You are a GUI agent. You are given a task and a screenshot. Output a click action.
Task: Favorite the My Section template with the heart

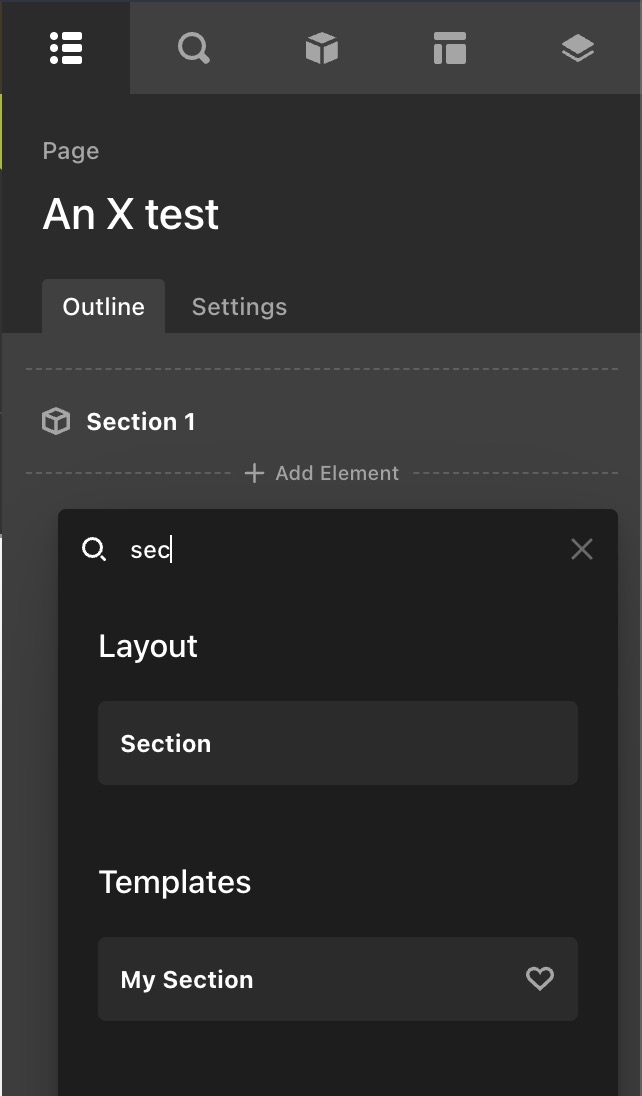[x=540, y=979]
